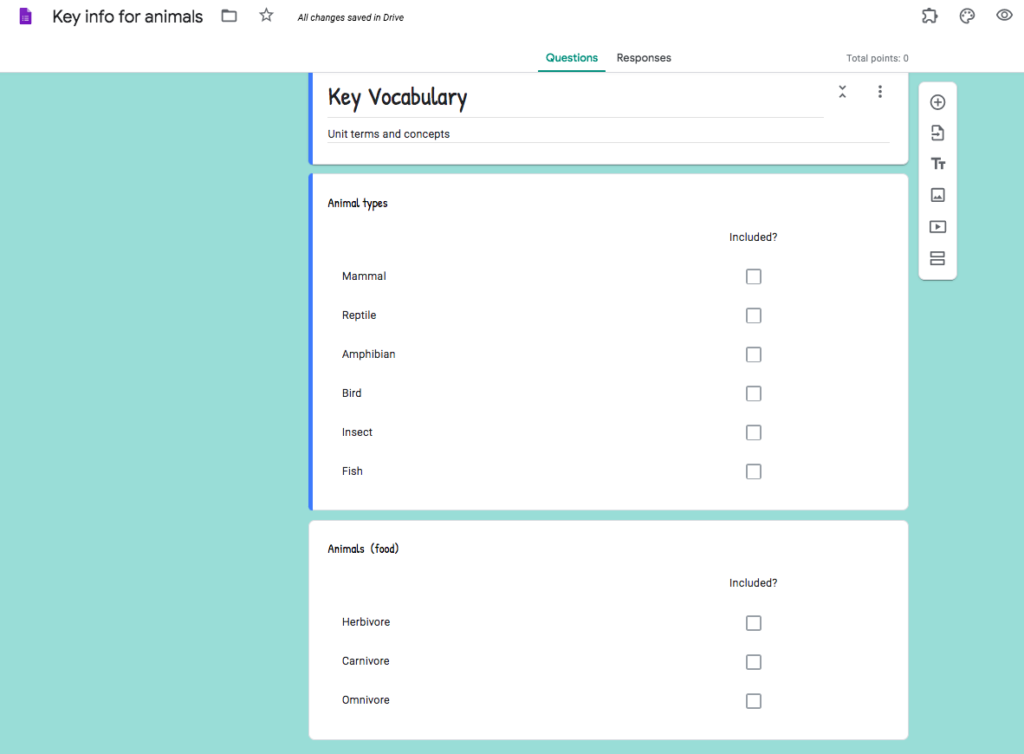The image size is (1024, 754).
Task: Tick the Amphibian checkbox
Action: pos(753,355)
